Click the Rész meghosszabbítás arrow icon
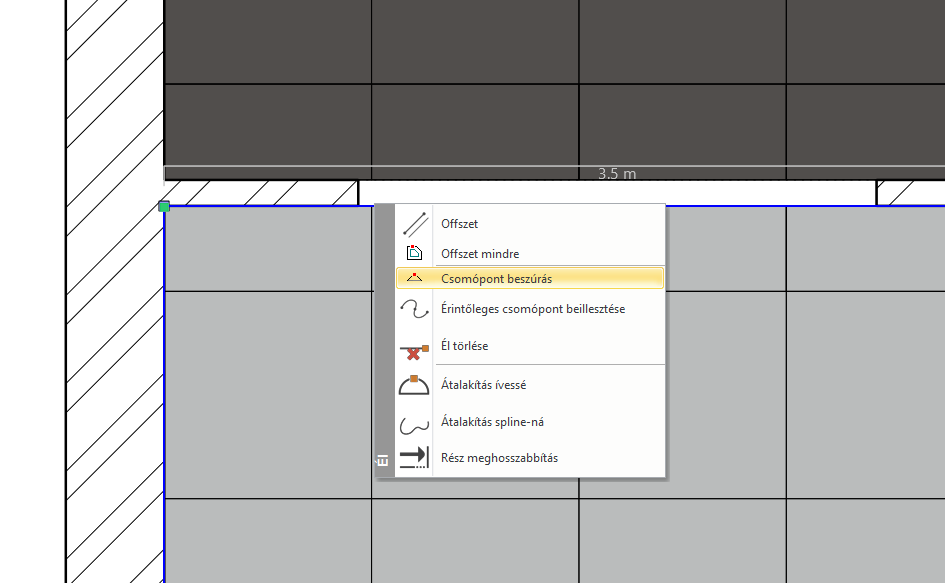The width and height of the screenshot is (945, 583). tap(414, 457)
